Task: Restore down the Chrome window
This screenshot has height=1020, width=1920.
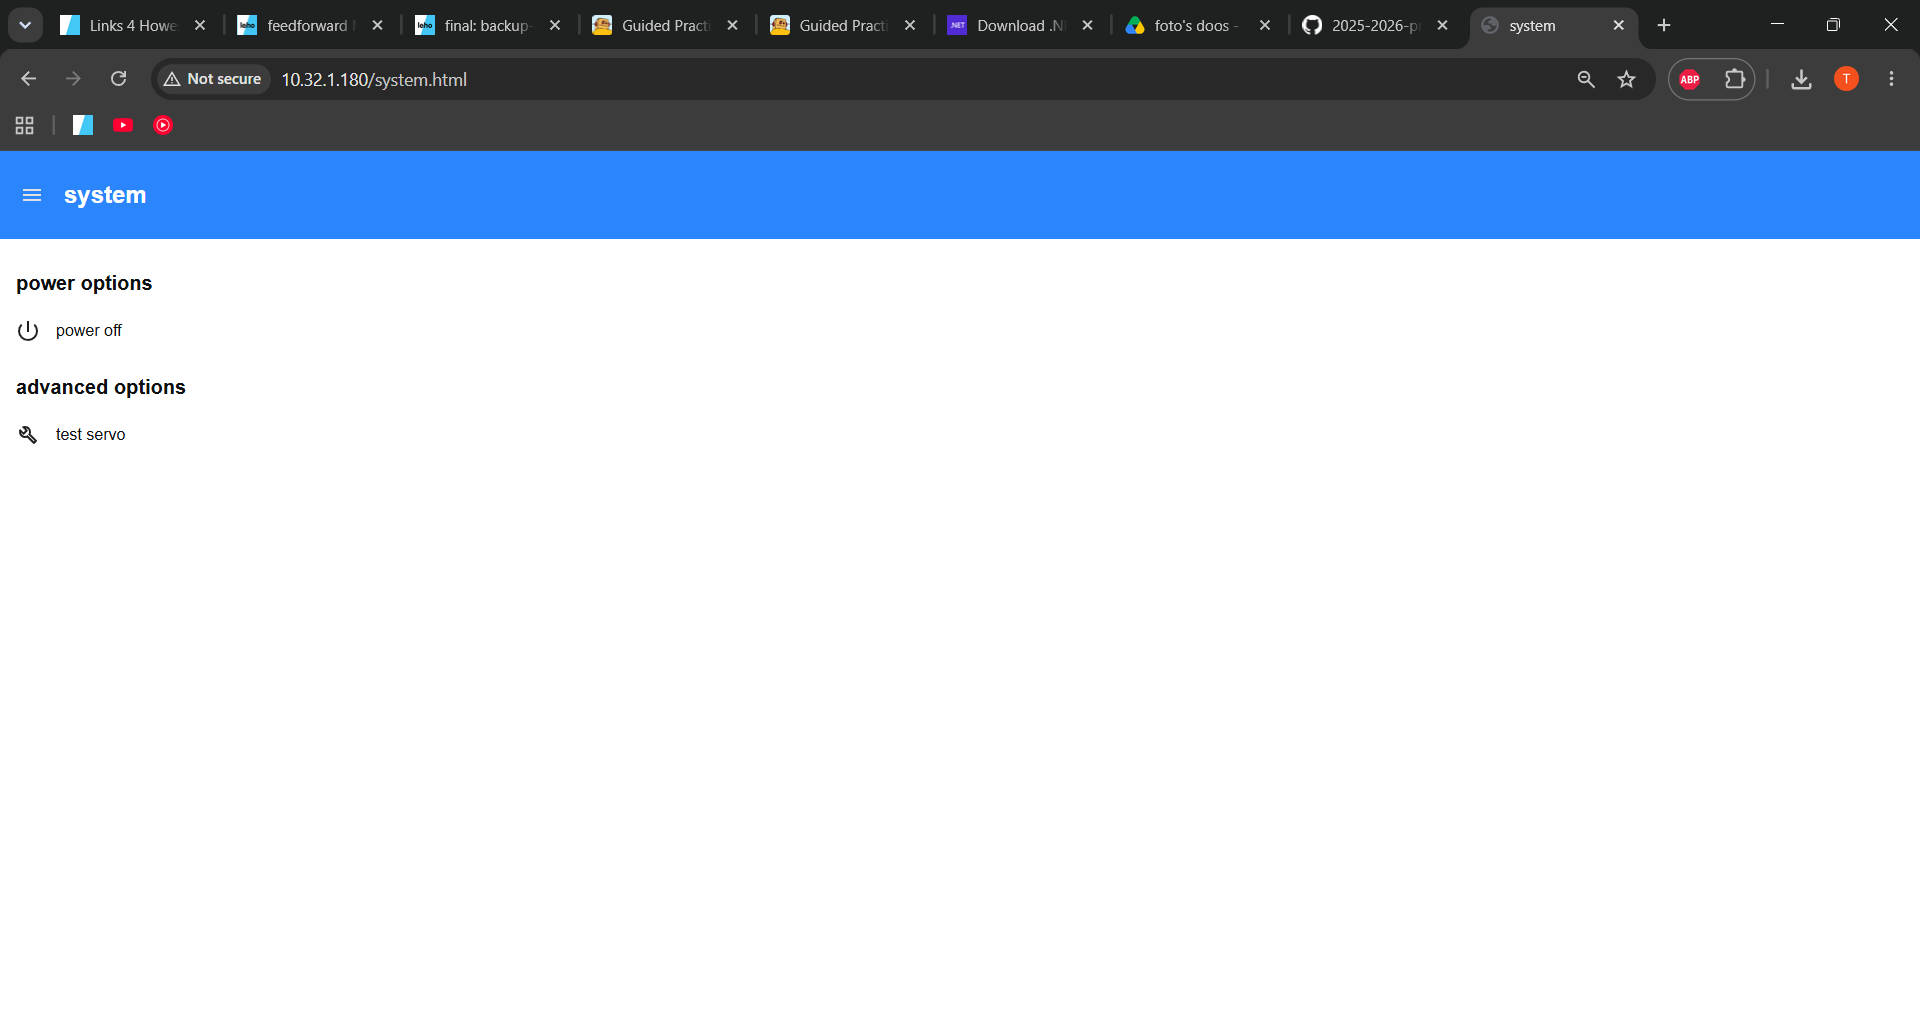Action: coord(1833,25)
